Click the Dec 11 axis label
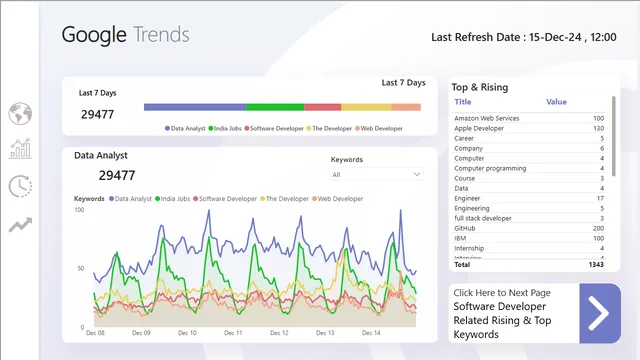 pos(233,333)
